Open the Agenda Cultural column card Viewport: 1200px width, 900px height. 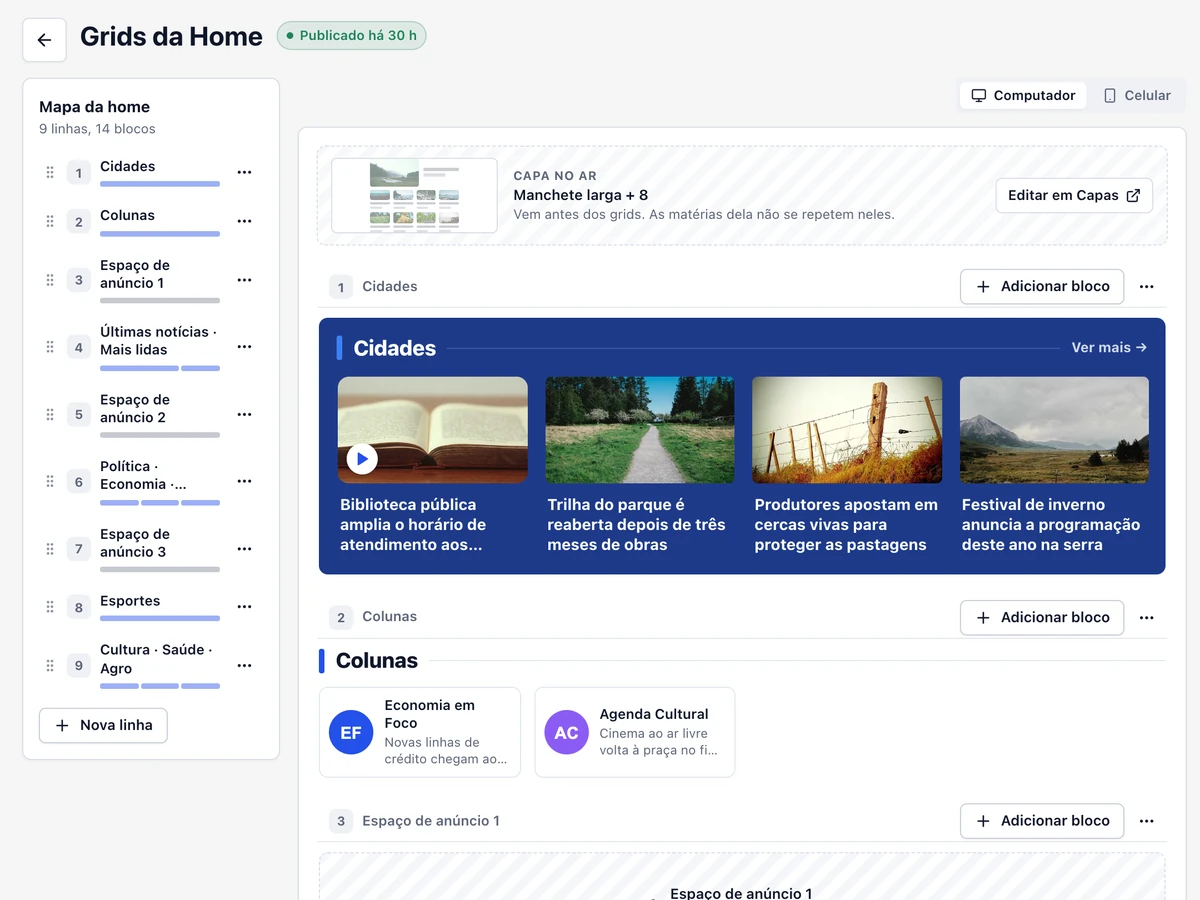pyautogui.click(x=635, y=733)
